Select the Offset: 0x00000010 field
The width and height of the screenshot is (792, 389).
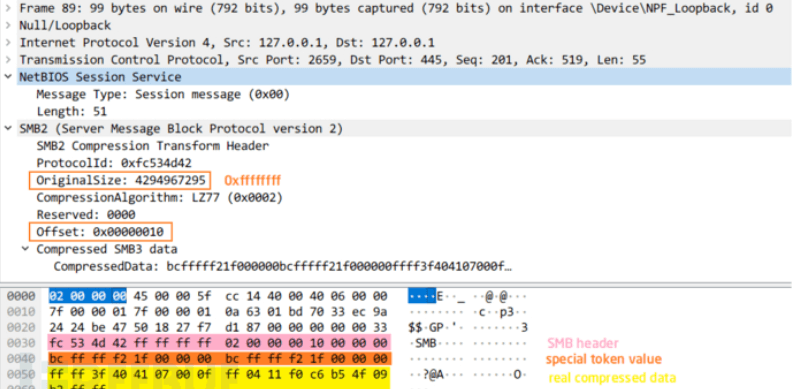coord(101,232)
